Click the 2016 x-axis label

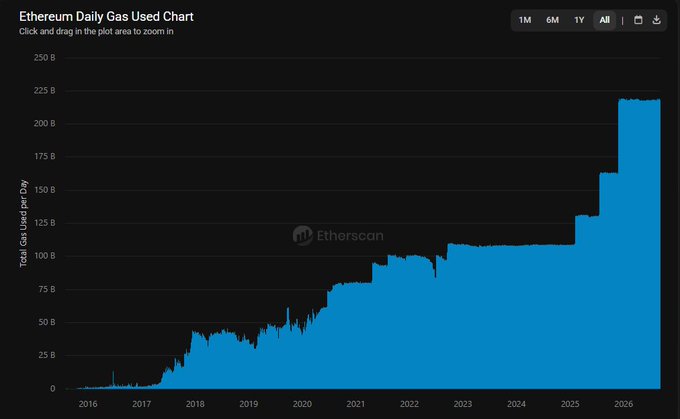pyautogui.click(x=88, y=404)
